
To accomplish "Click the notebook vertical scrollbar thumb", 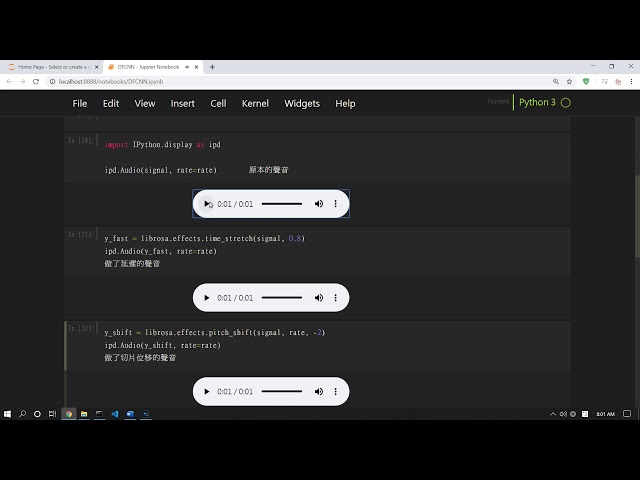I will tap(637, 216).
